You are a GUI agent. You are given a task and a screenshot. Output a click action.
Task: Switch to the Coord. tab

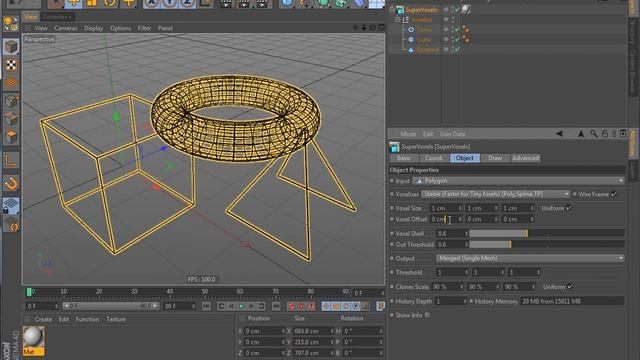click(x=433, y=158)
